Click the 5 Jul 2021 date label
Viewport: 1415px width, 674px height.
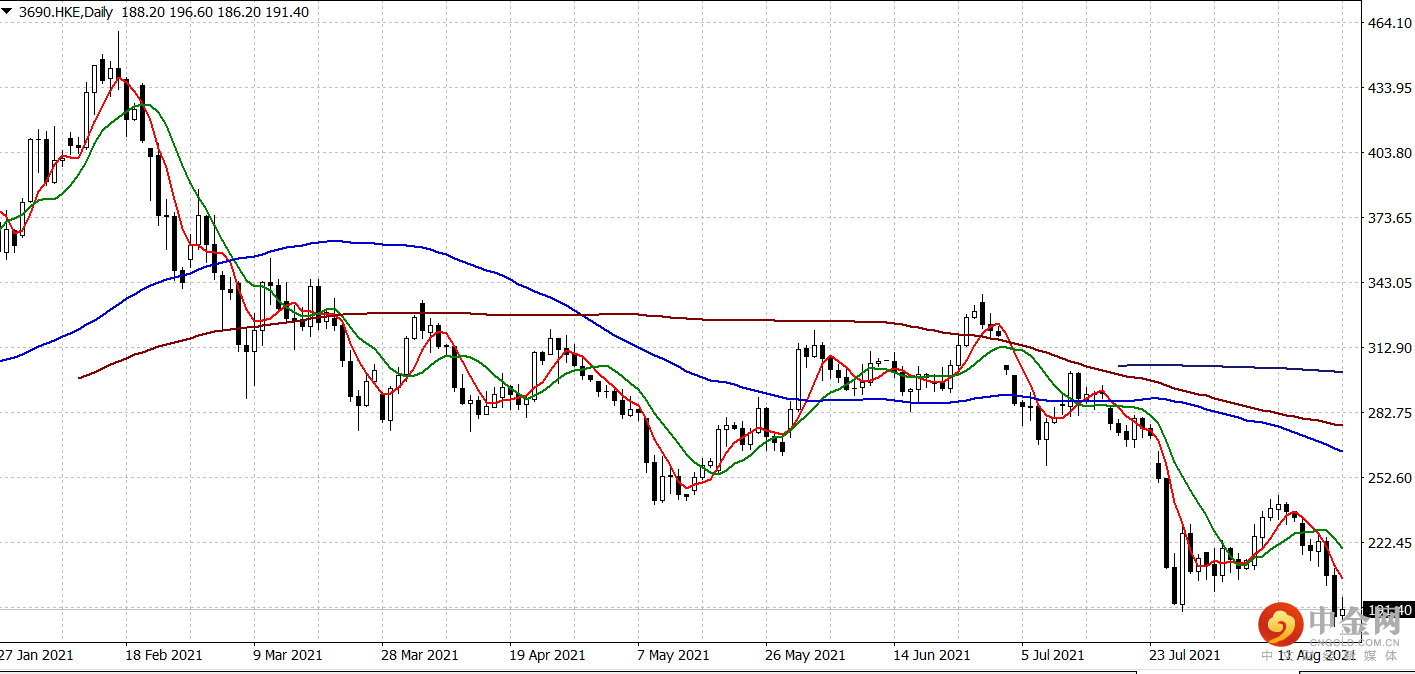(x=1053, y=655)
